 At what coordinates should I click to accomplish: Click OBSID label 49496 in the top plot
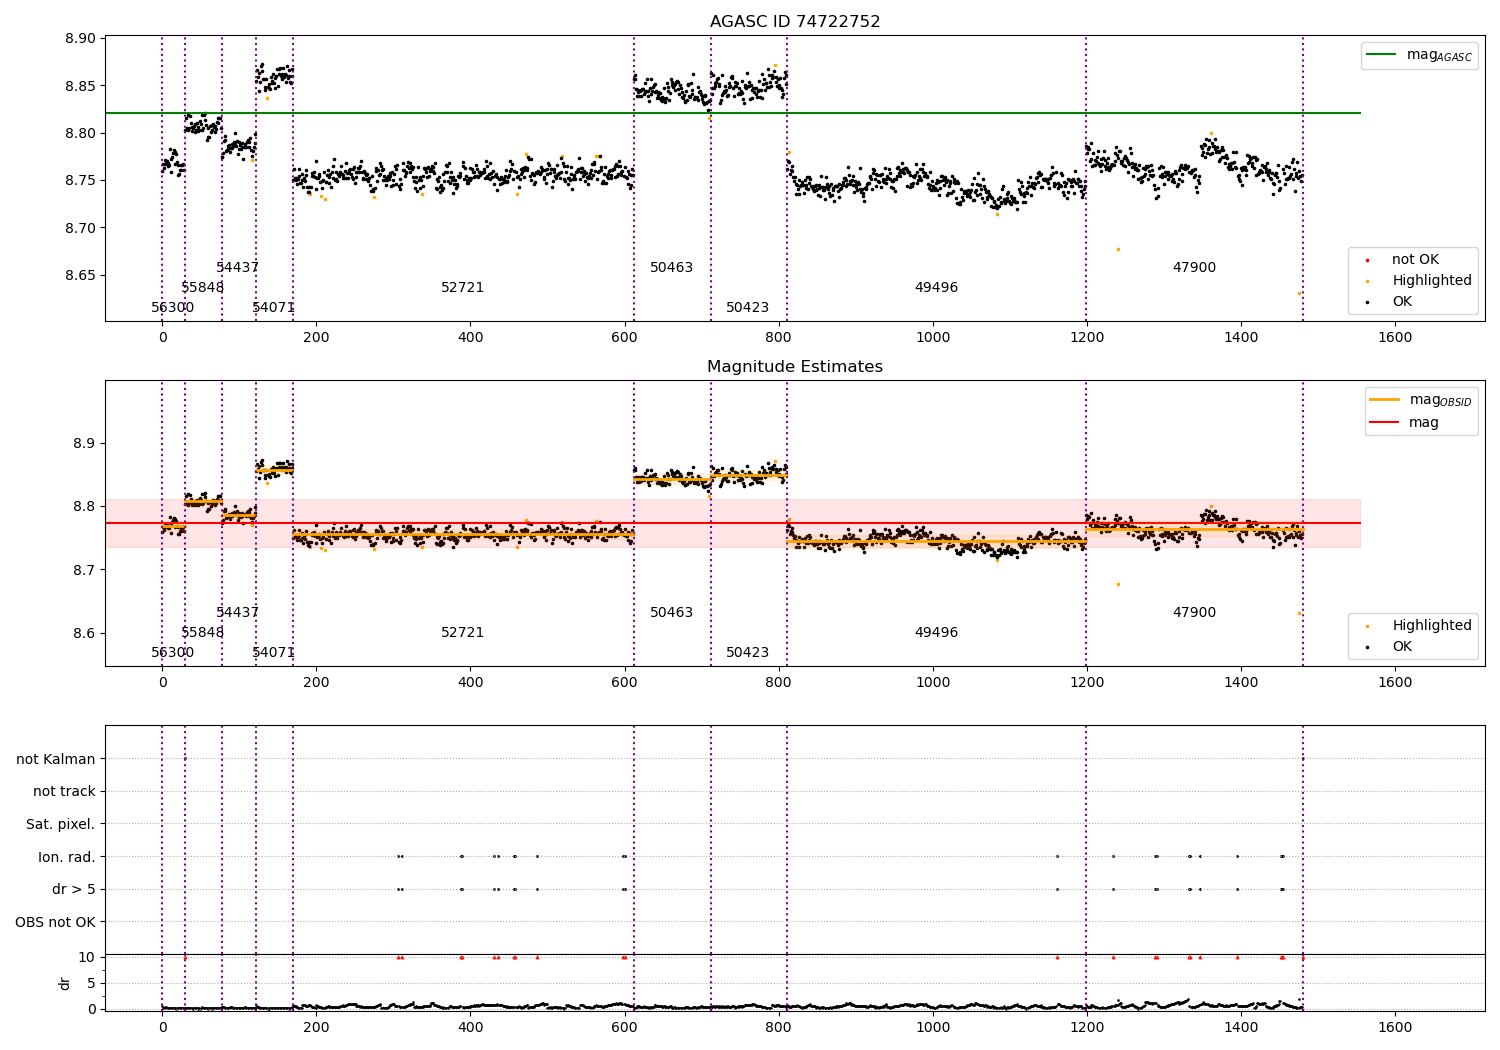click(936, 288)
